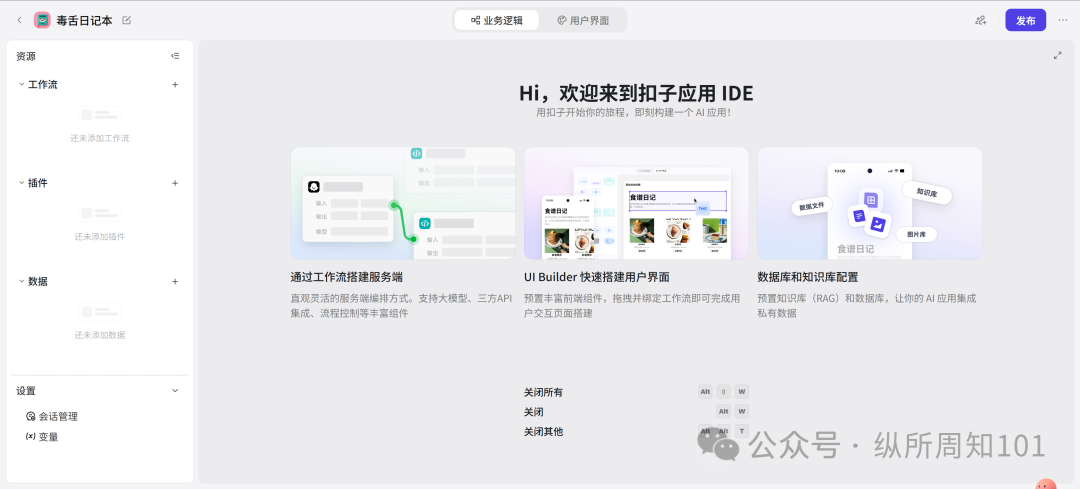
Task: Click the 关闭其他 shortcut entry
Action: click(x=636, y=432)
